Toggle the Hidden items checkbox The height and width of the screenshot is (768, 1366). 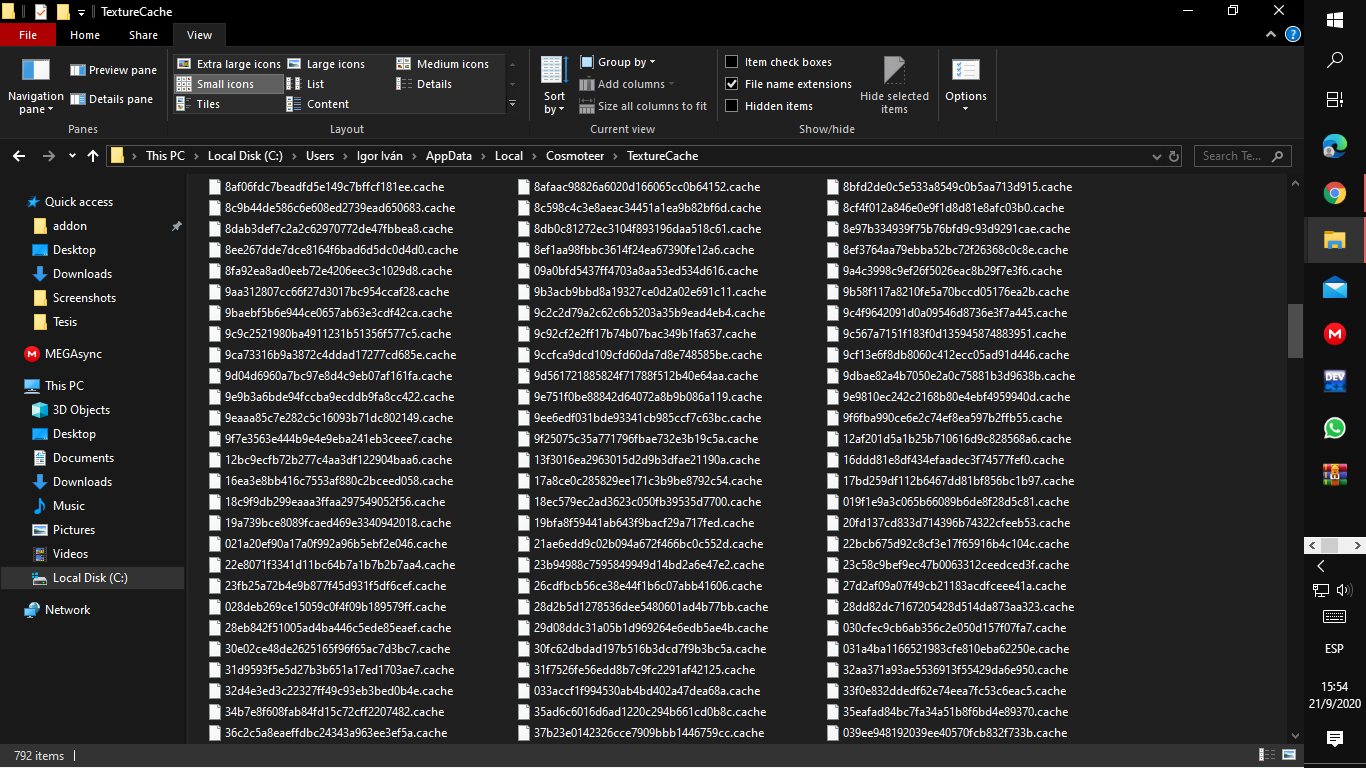coord(732,106)
